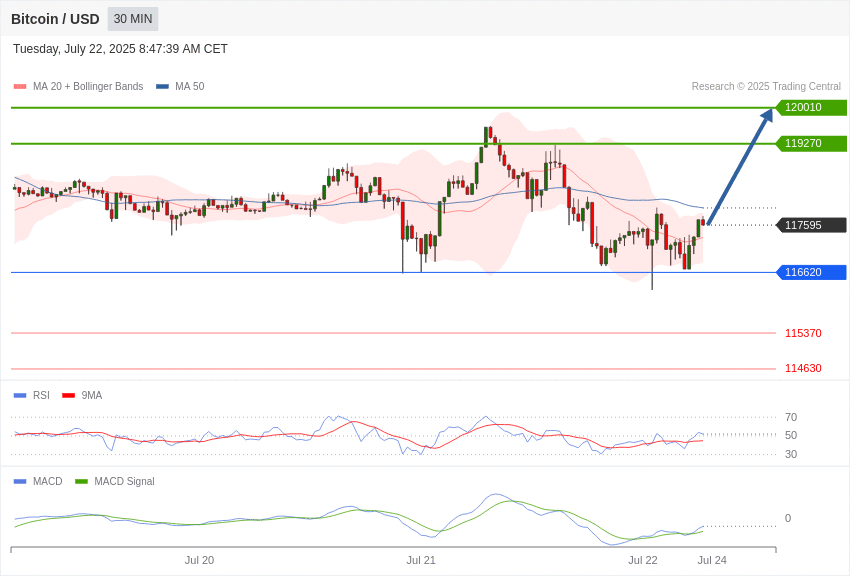Click the MACD blue legend marker
This screenshot has height=576, width=850.
tap(20, 481)
